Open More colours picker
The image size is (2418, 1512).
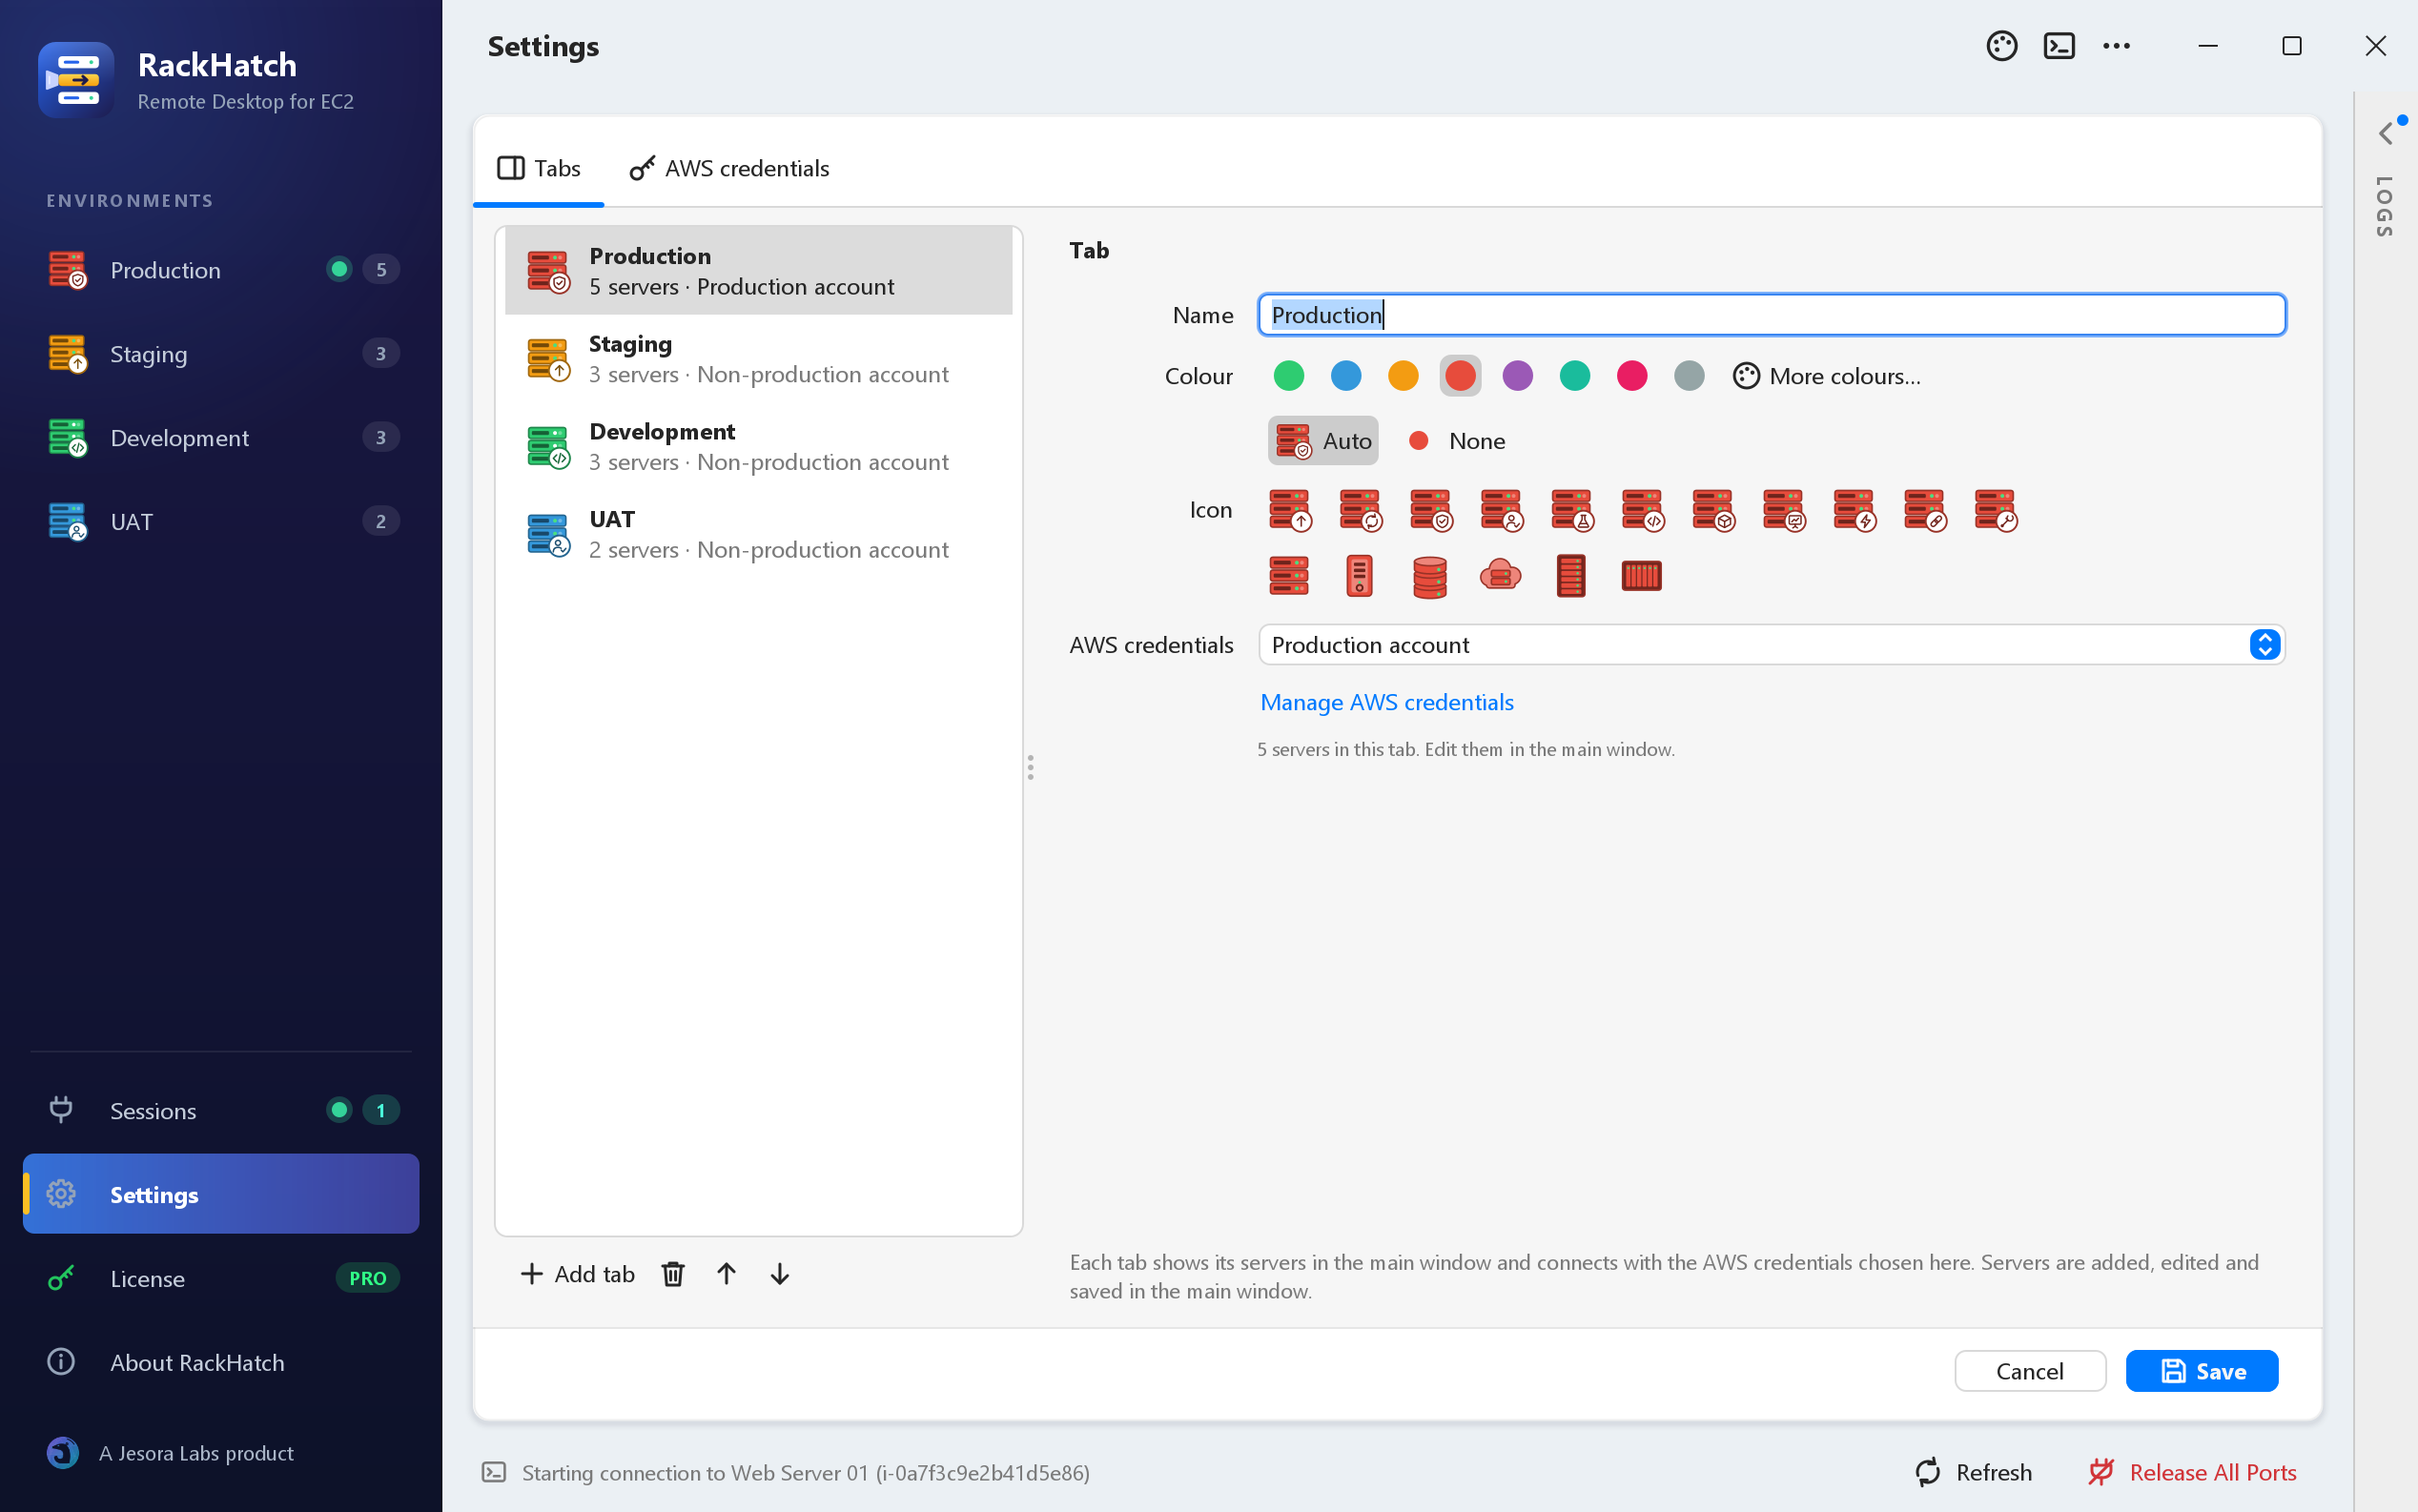(1826, 376)
